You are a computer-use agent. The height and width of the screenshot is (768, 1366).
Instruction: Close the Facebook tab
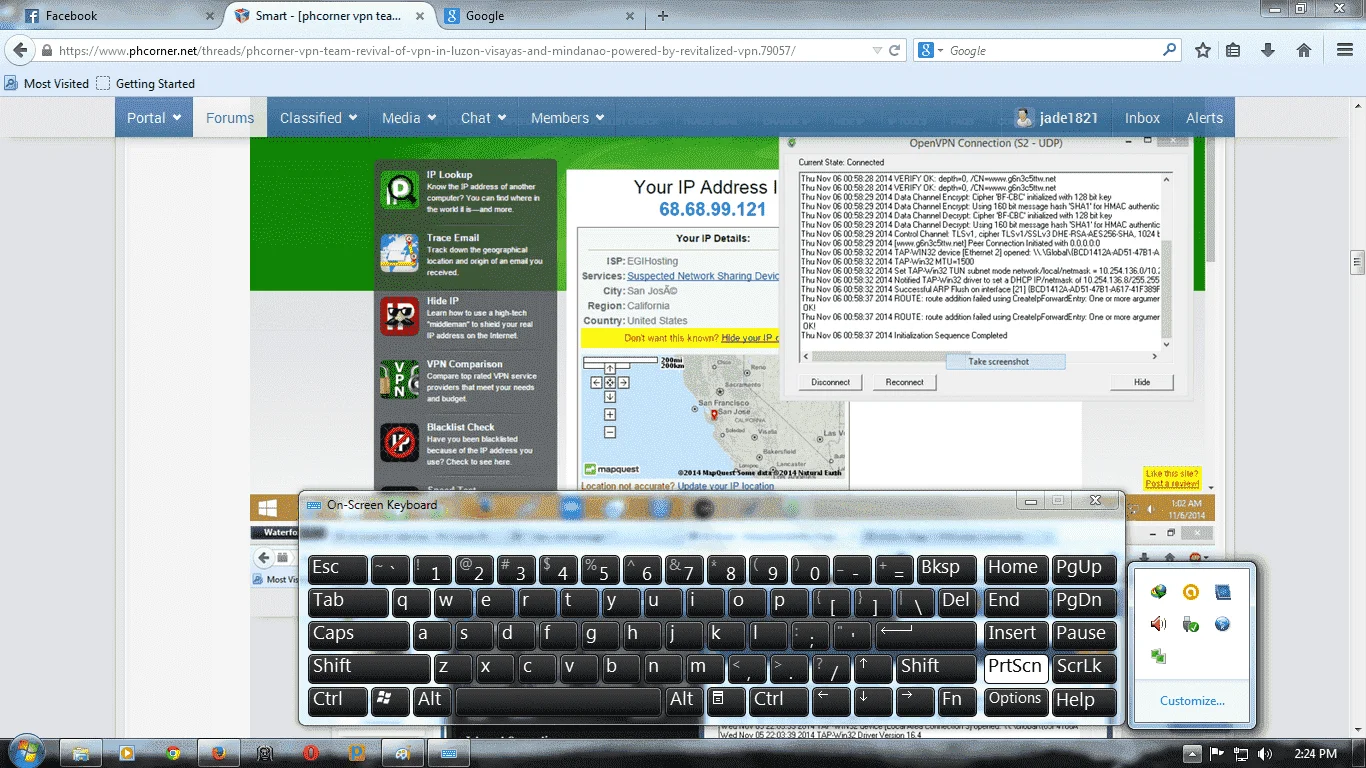(209, 16)
